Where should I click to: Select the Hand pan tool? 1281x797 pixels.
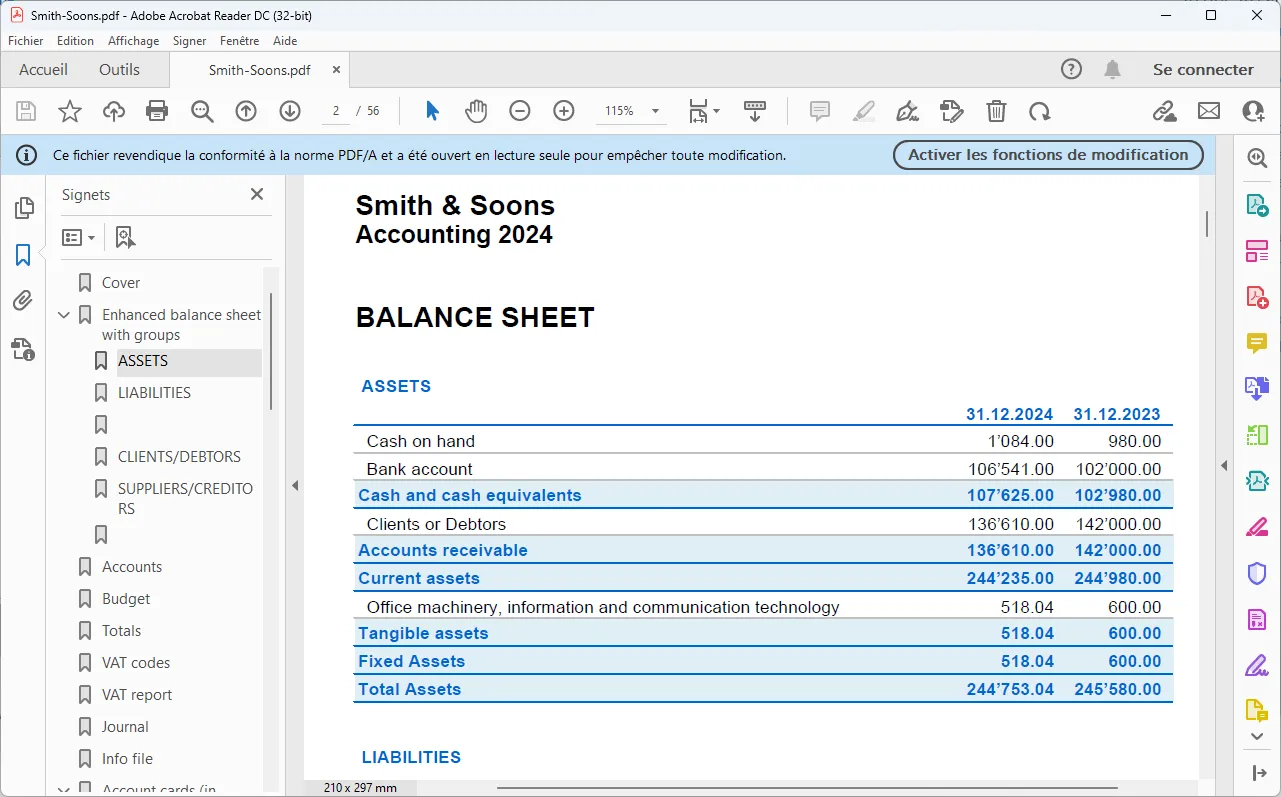[x=476, y=111]
